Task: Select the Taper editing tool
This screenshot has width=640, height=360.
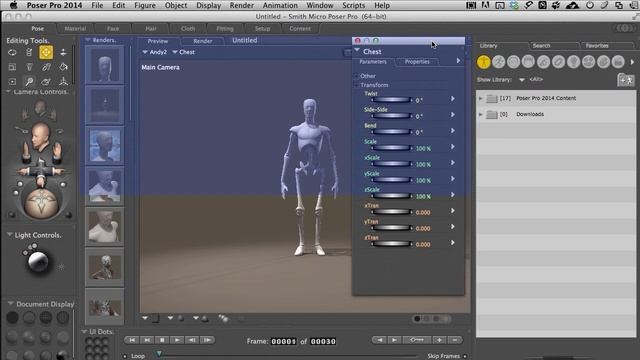Action: (x=29, y=67)
